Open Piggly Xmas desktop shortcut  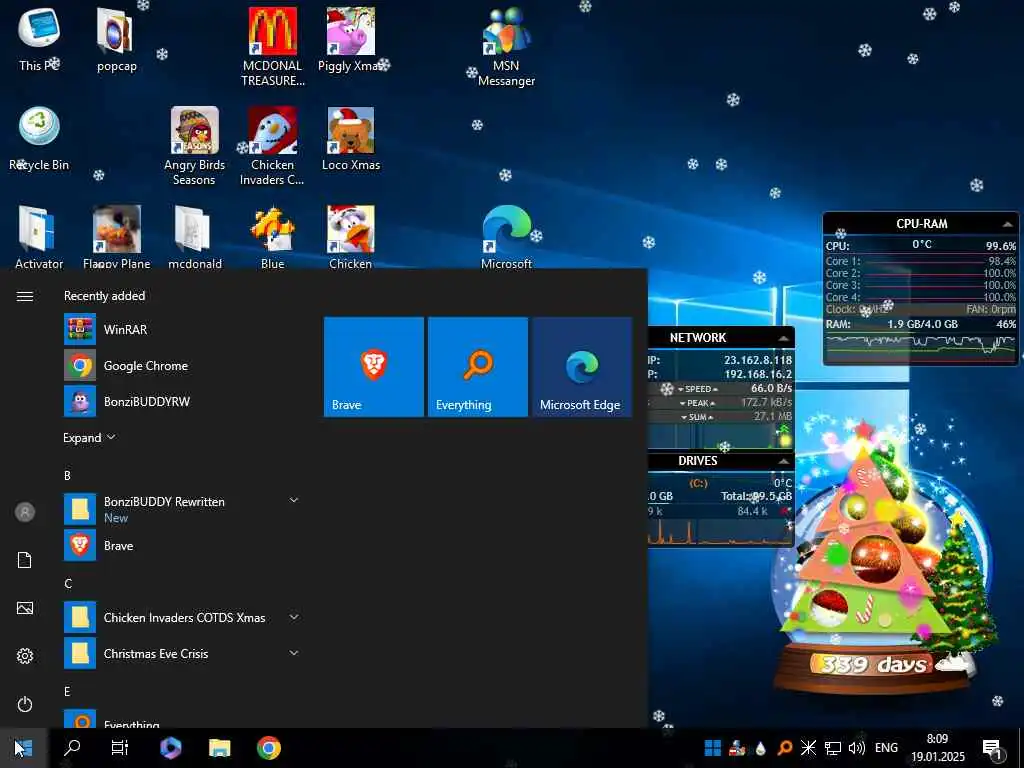(x=351, y=39)
